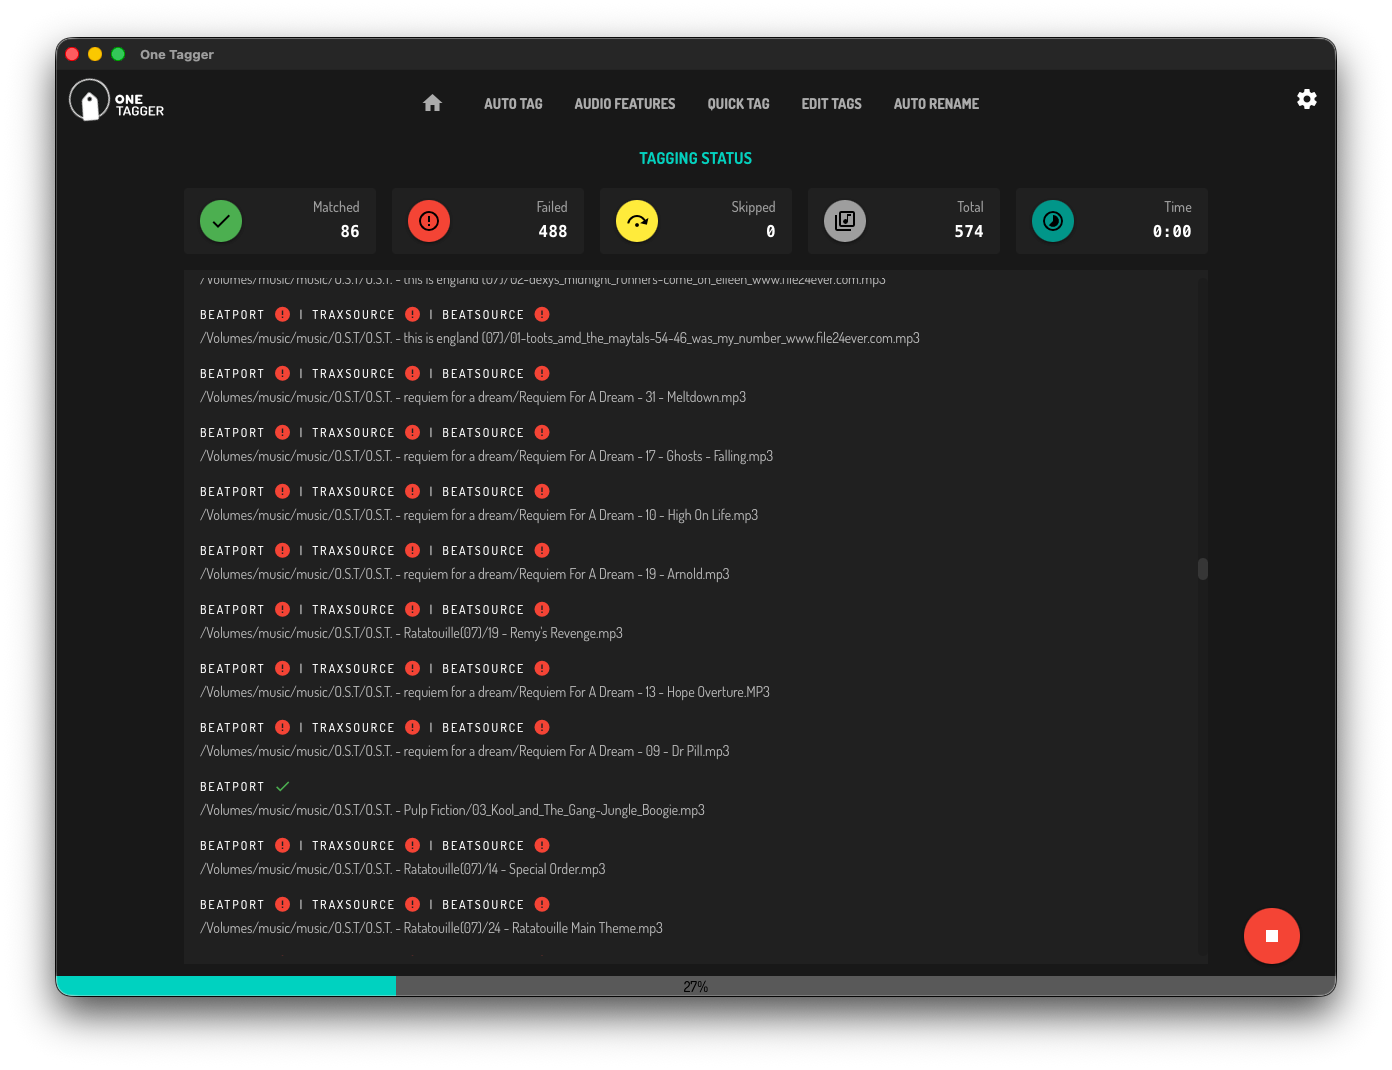
Task: Click the Total music library icon
Action: tap(845, 221)
